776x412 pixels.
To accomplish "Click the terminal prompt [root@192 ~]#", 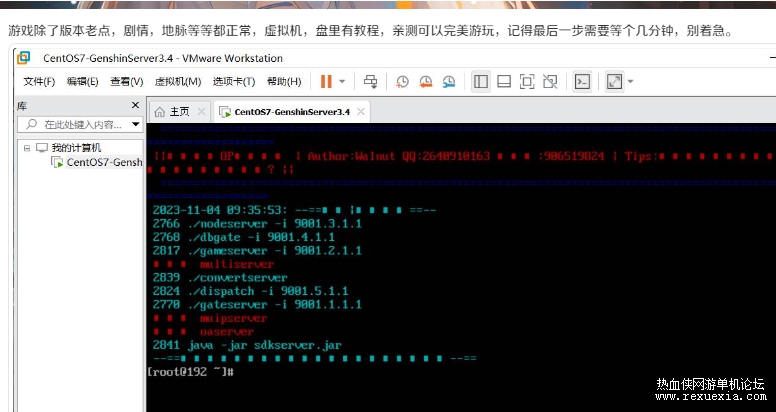I will [x=190, y=371].
